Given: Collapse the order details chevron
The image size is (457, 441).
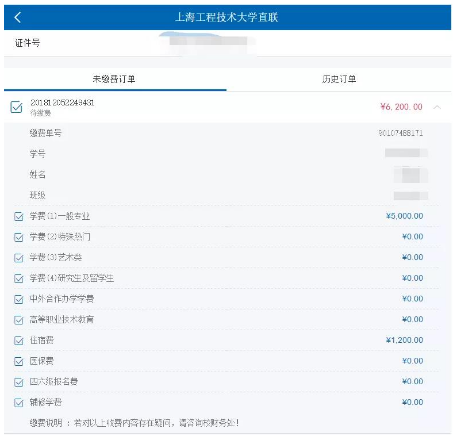Looking at the screenshot, I should pos(437,107).
